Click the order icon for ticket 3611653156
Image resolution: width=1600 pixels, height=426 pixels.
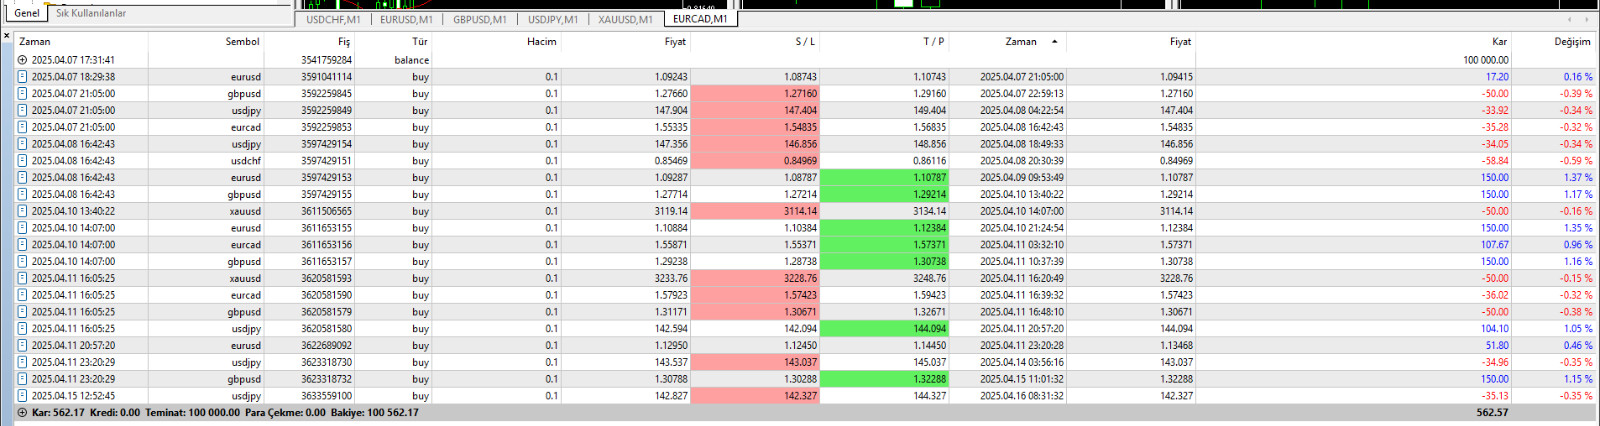click(22, 245)
